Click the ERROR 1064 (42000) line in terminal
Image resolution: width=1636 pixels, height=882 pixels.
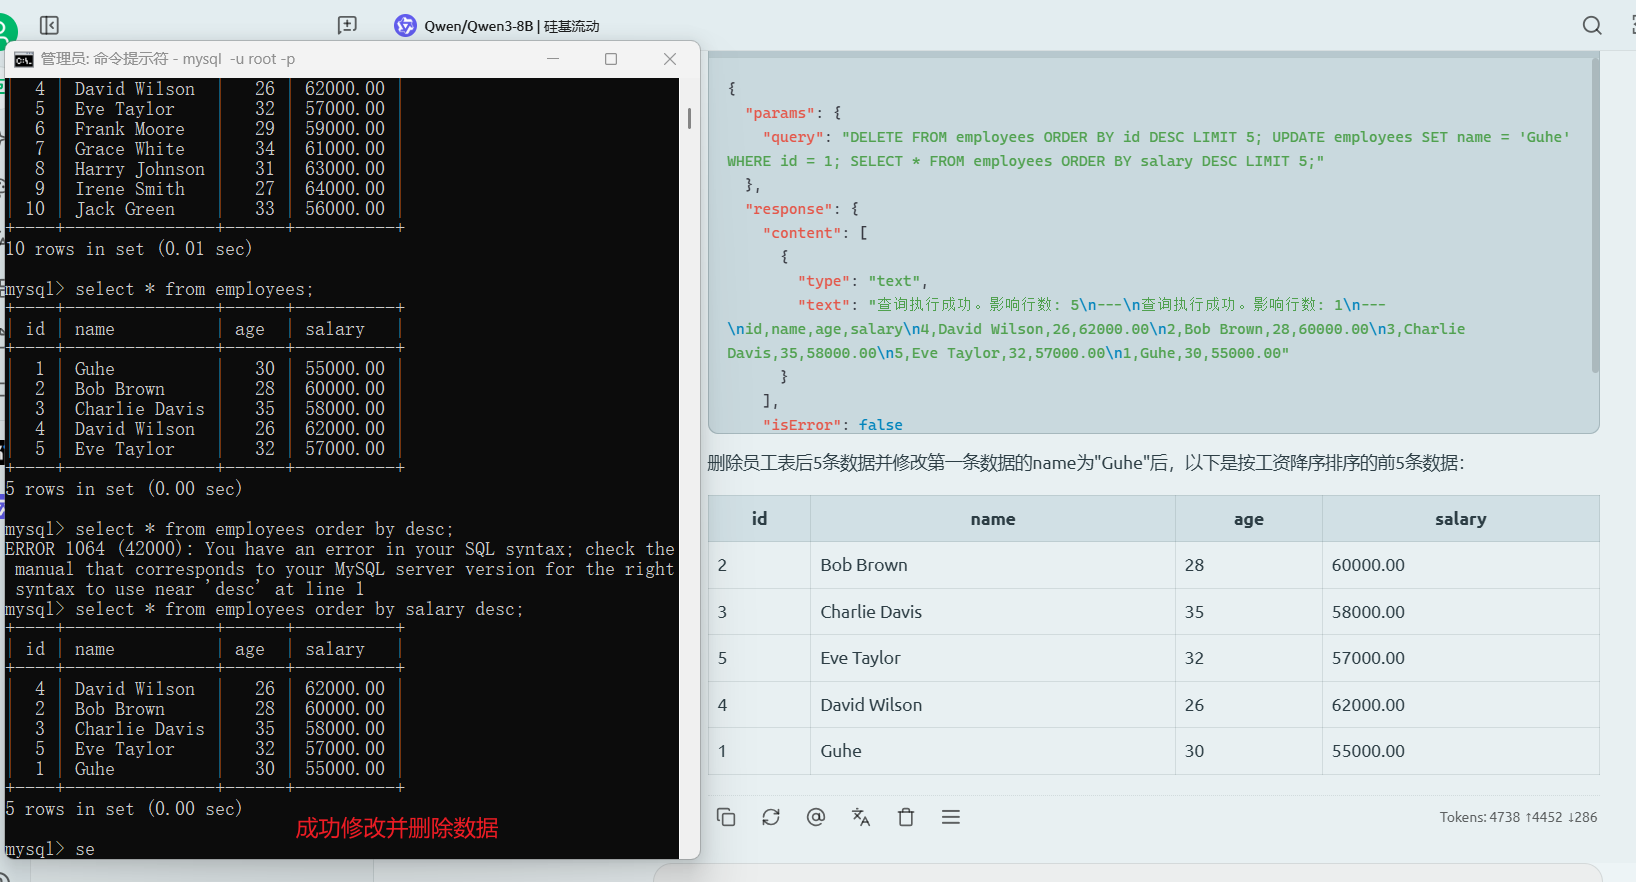point(340,549)
